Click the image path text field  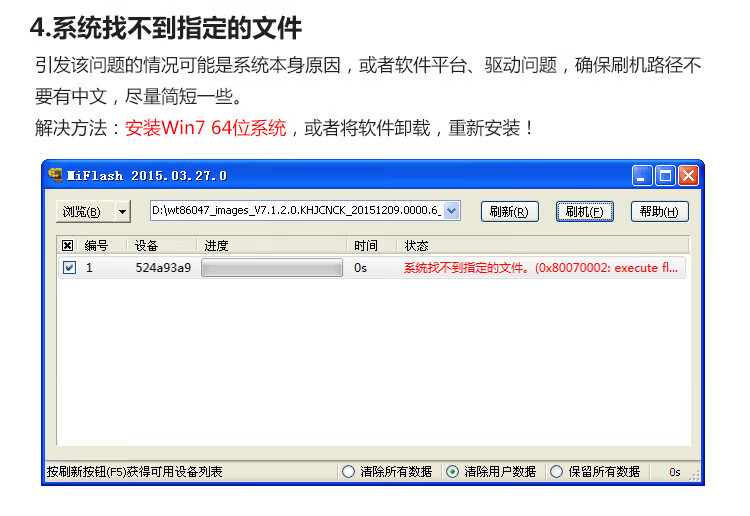tap(297, 210)
